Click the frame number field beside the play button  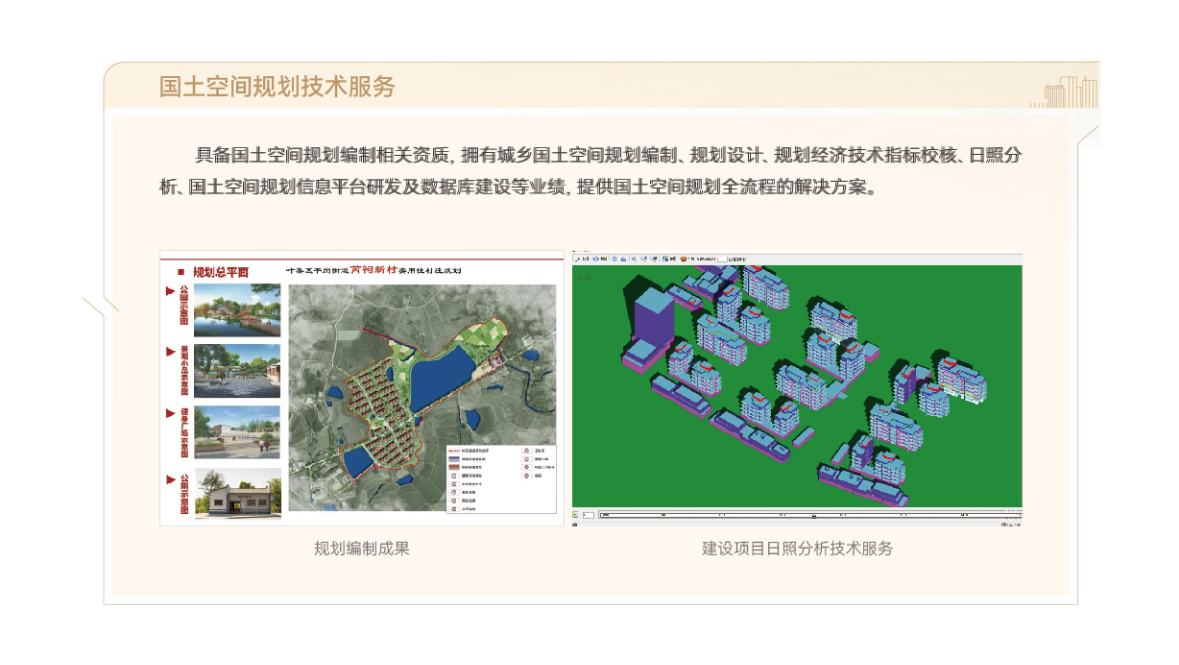(589, 516)
